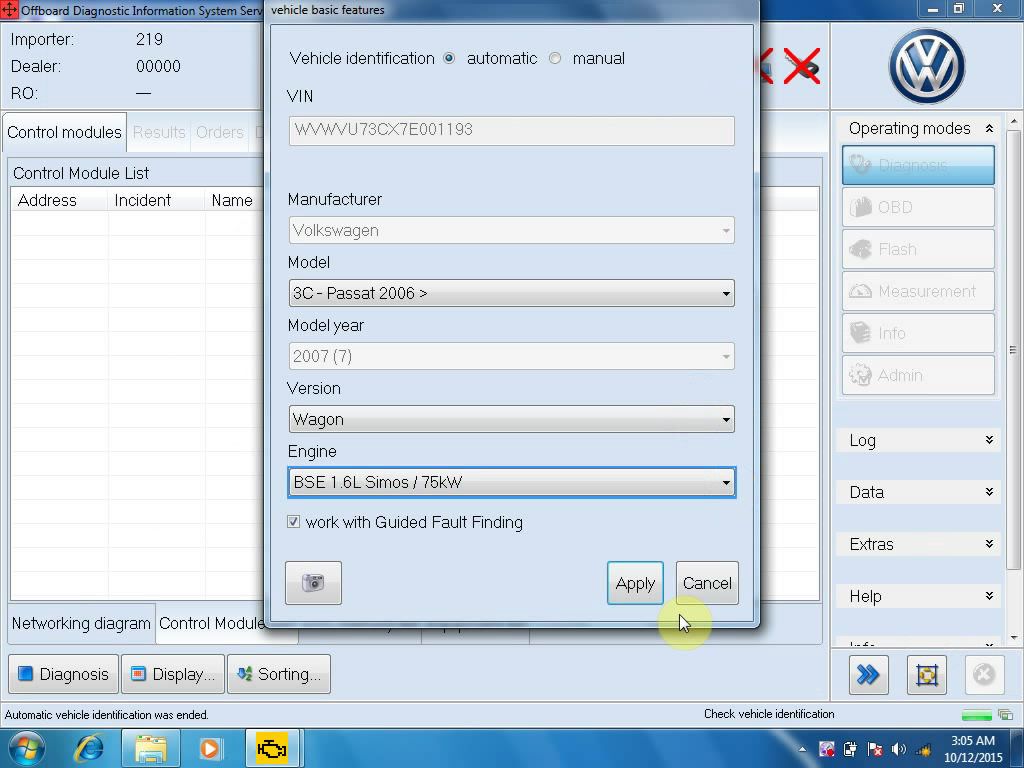The height and width of the screenshot is (768, 1024).
Task: Open the Manufacturer dropdown Volkswagen
Action: 511,231
